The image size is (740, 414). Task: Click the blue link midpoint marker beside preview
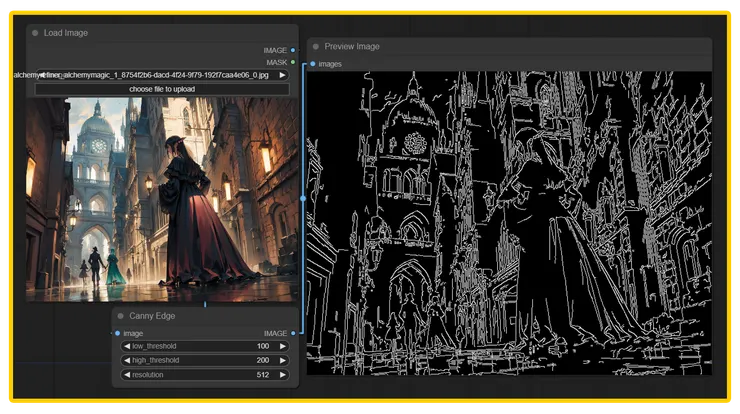coord(303,199)
